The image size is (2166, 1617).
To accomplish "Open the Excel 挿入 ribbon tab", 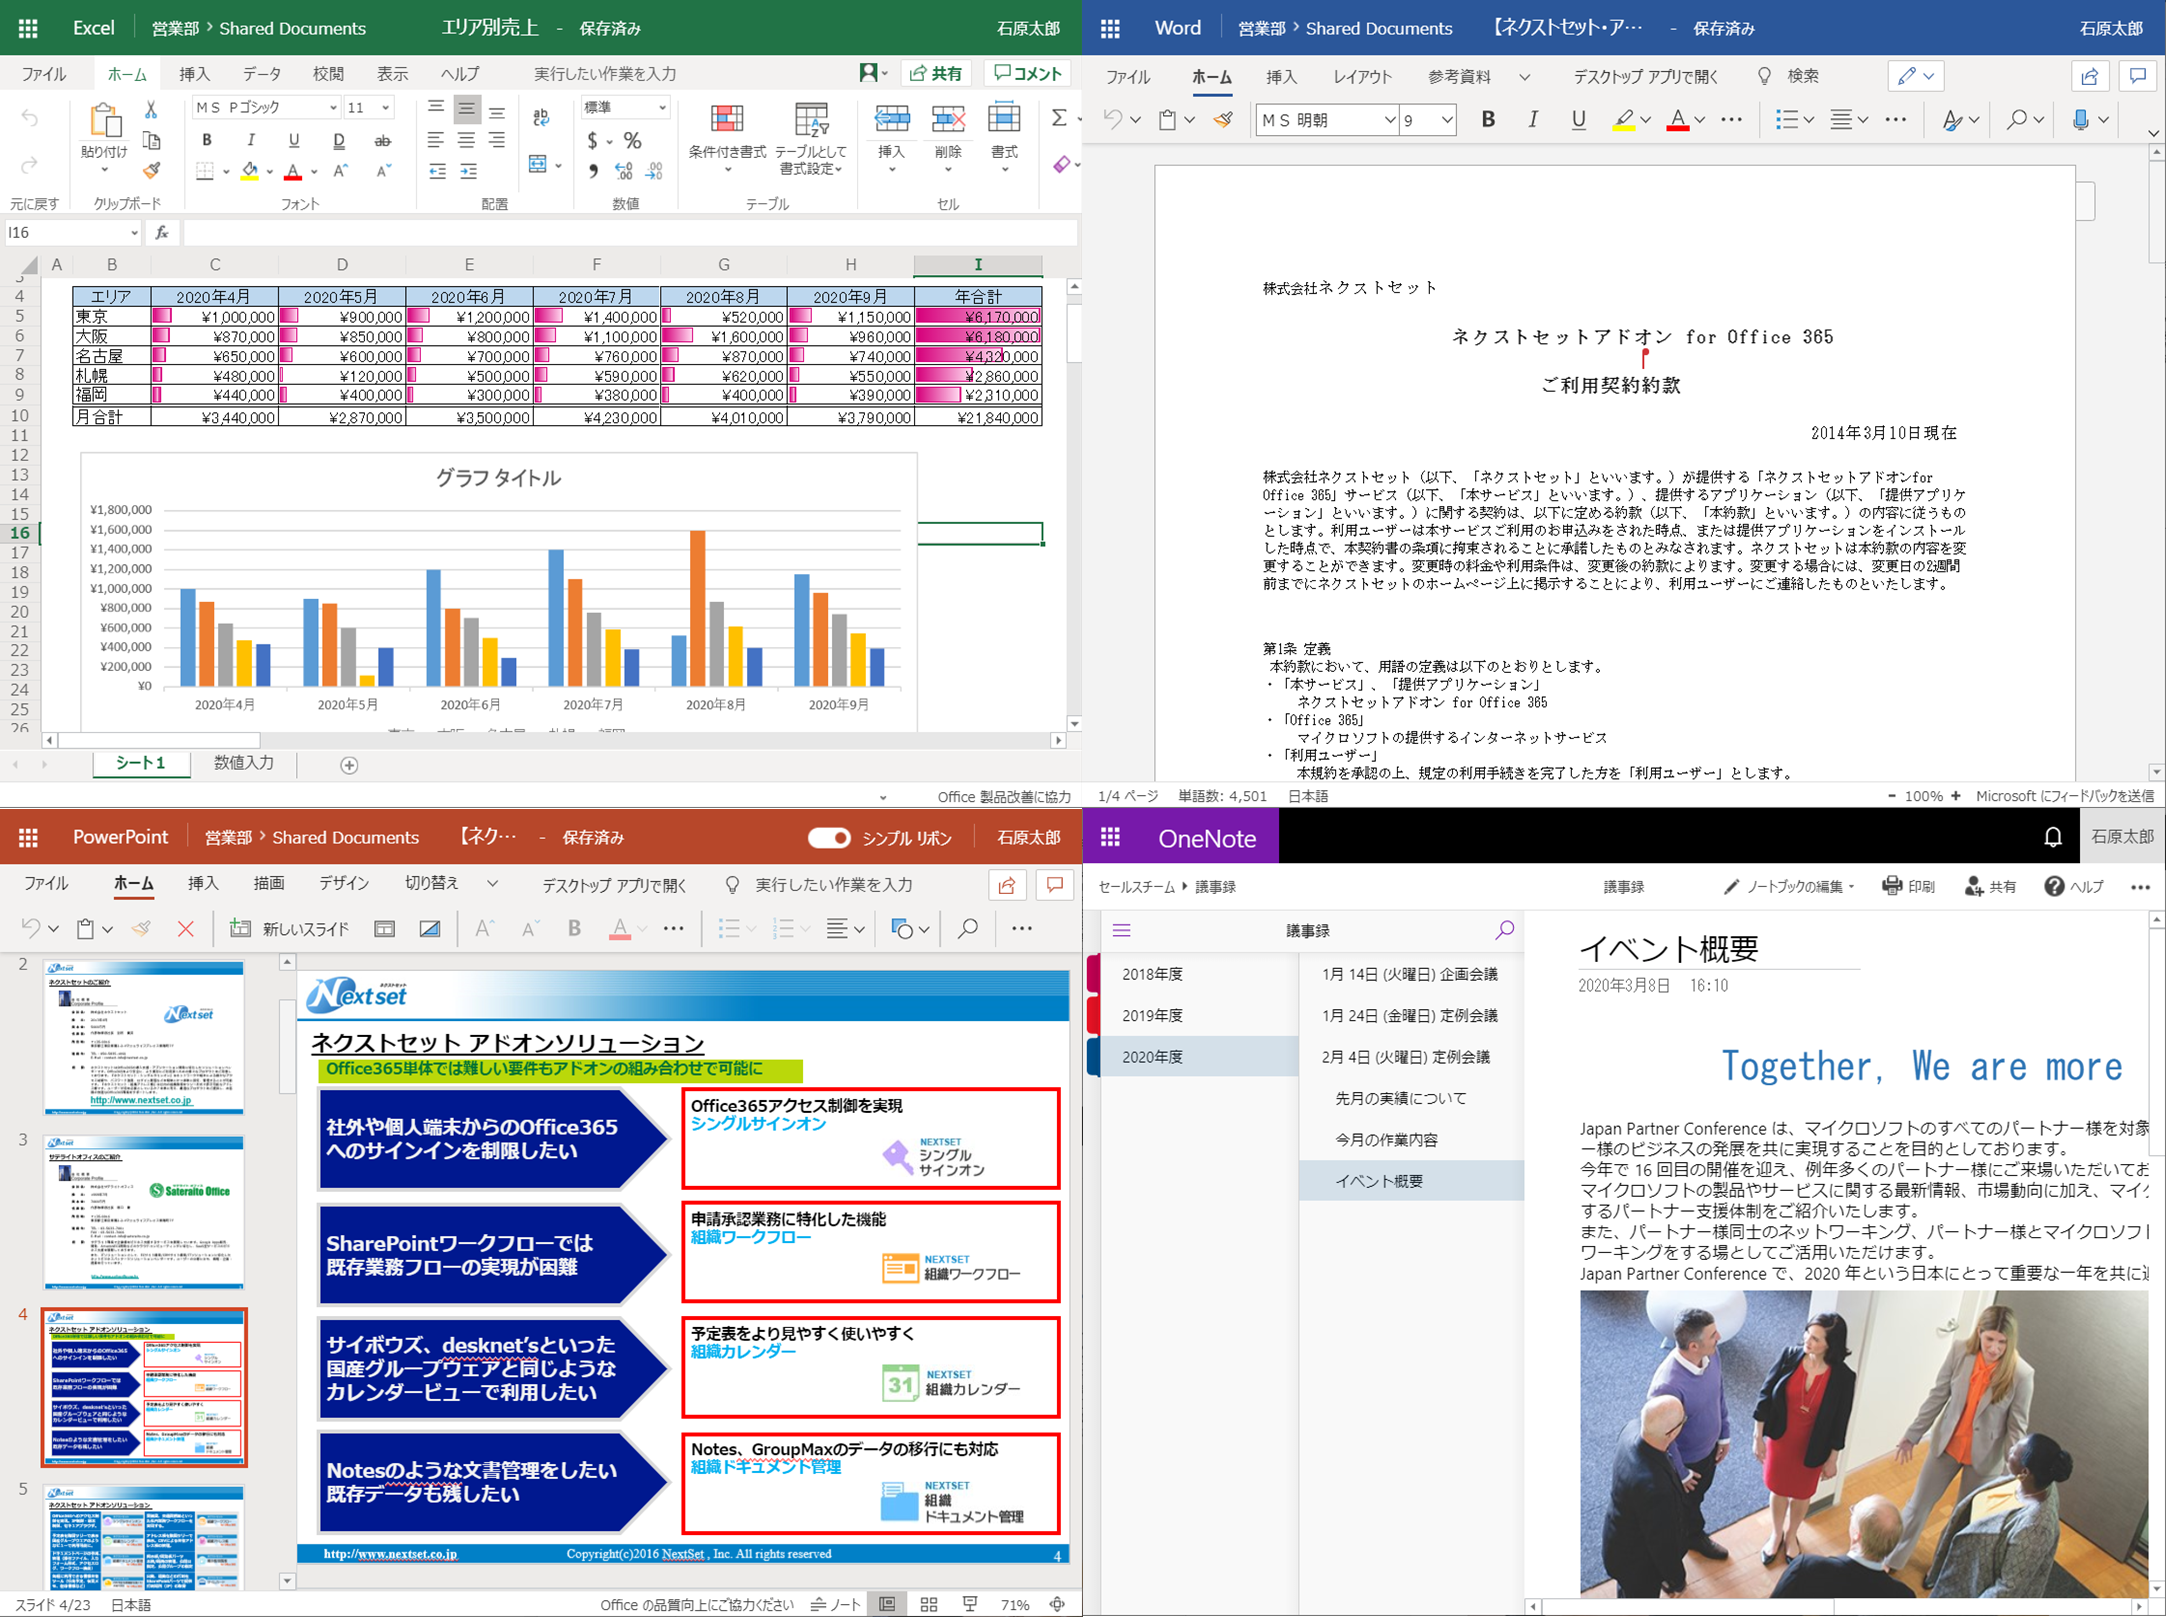I will (194, 74).
